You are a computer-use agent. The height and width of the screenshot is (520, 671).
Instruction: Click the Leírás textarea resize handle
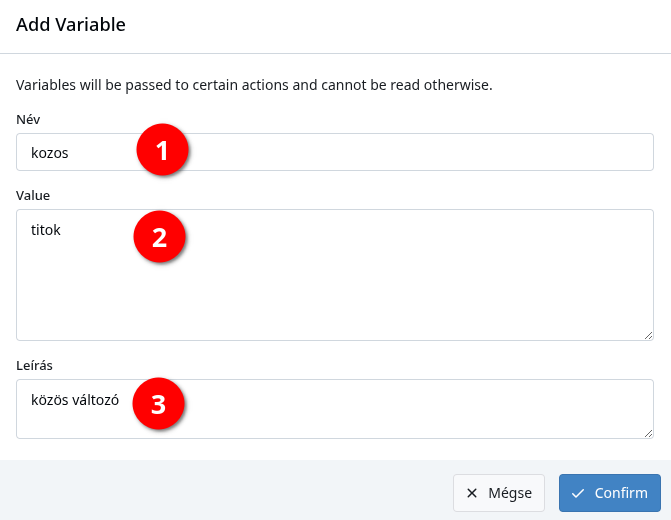[x=648, y=433]
